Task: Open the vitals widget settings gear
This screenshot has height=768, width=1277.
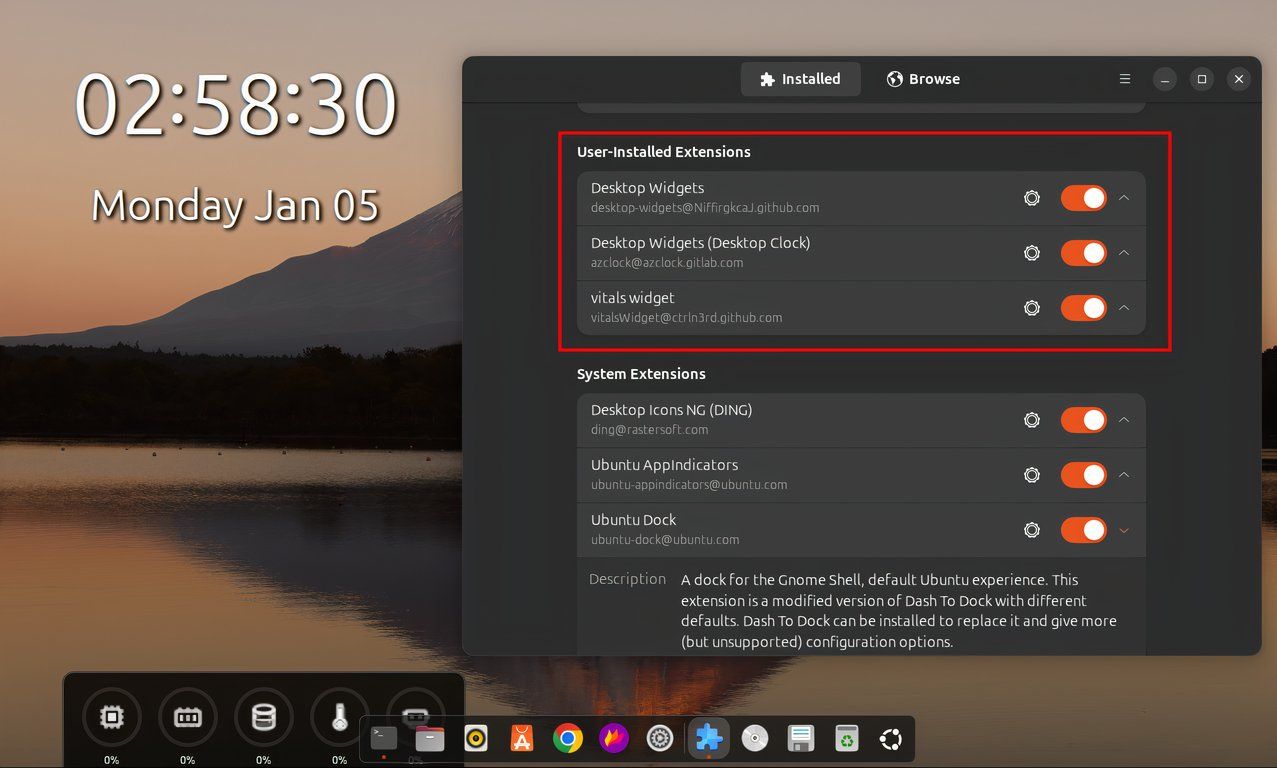Action: 1031,308
